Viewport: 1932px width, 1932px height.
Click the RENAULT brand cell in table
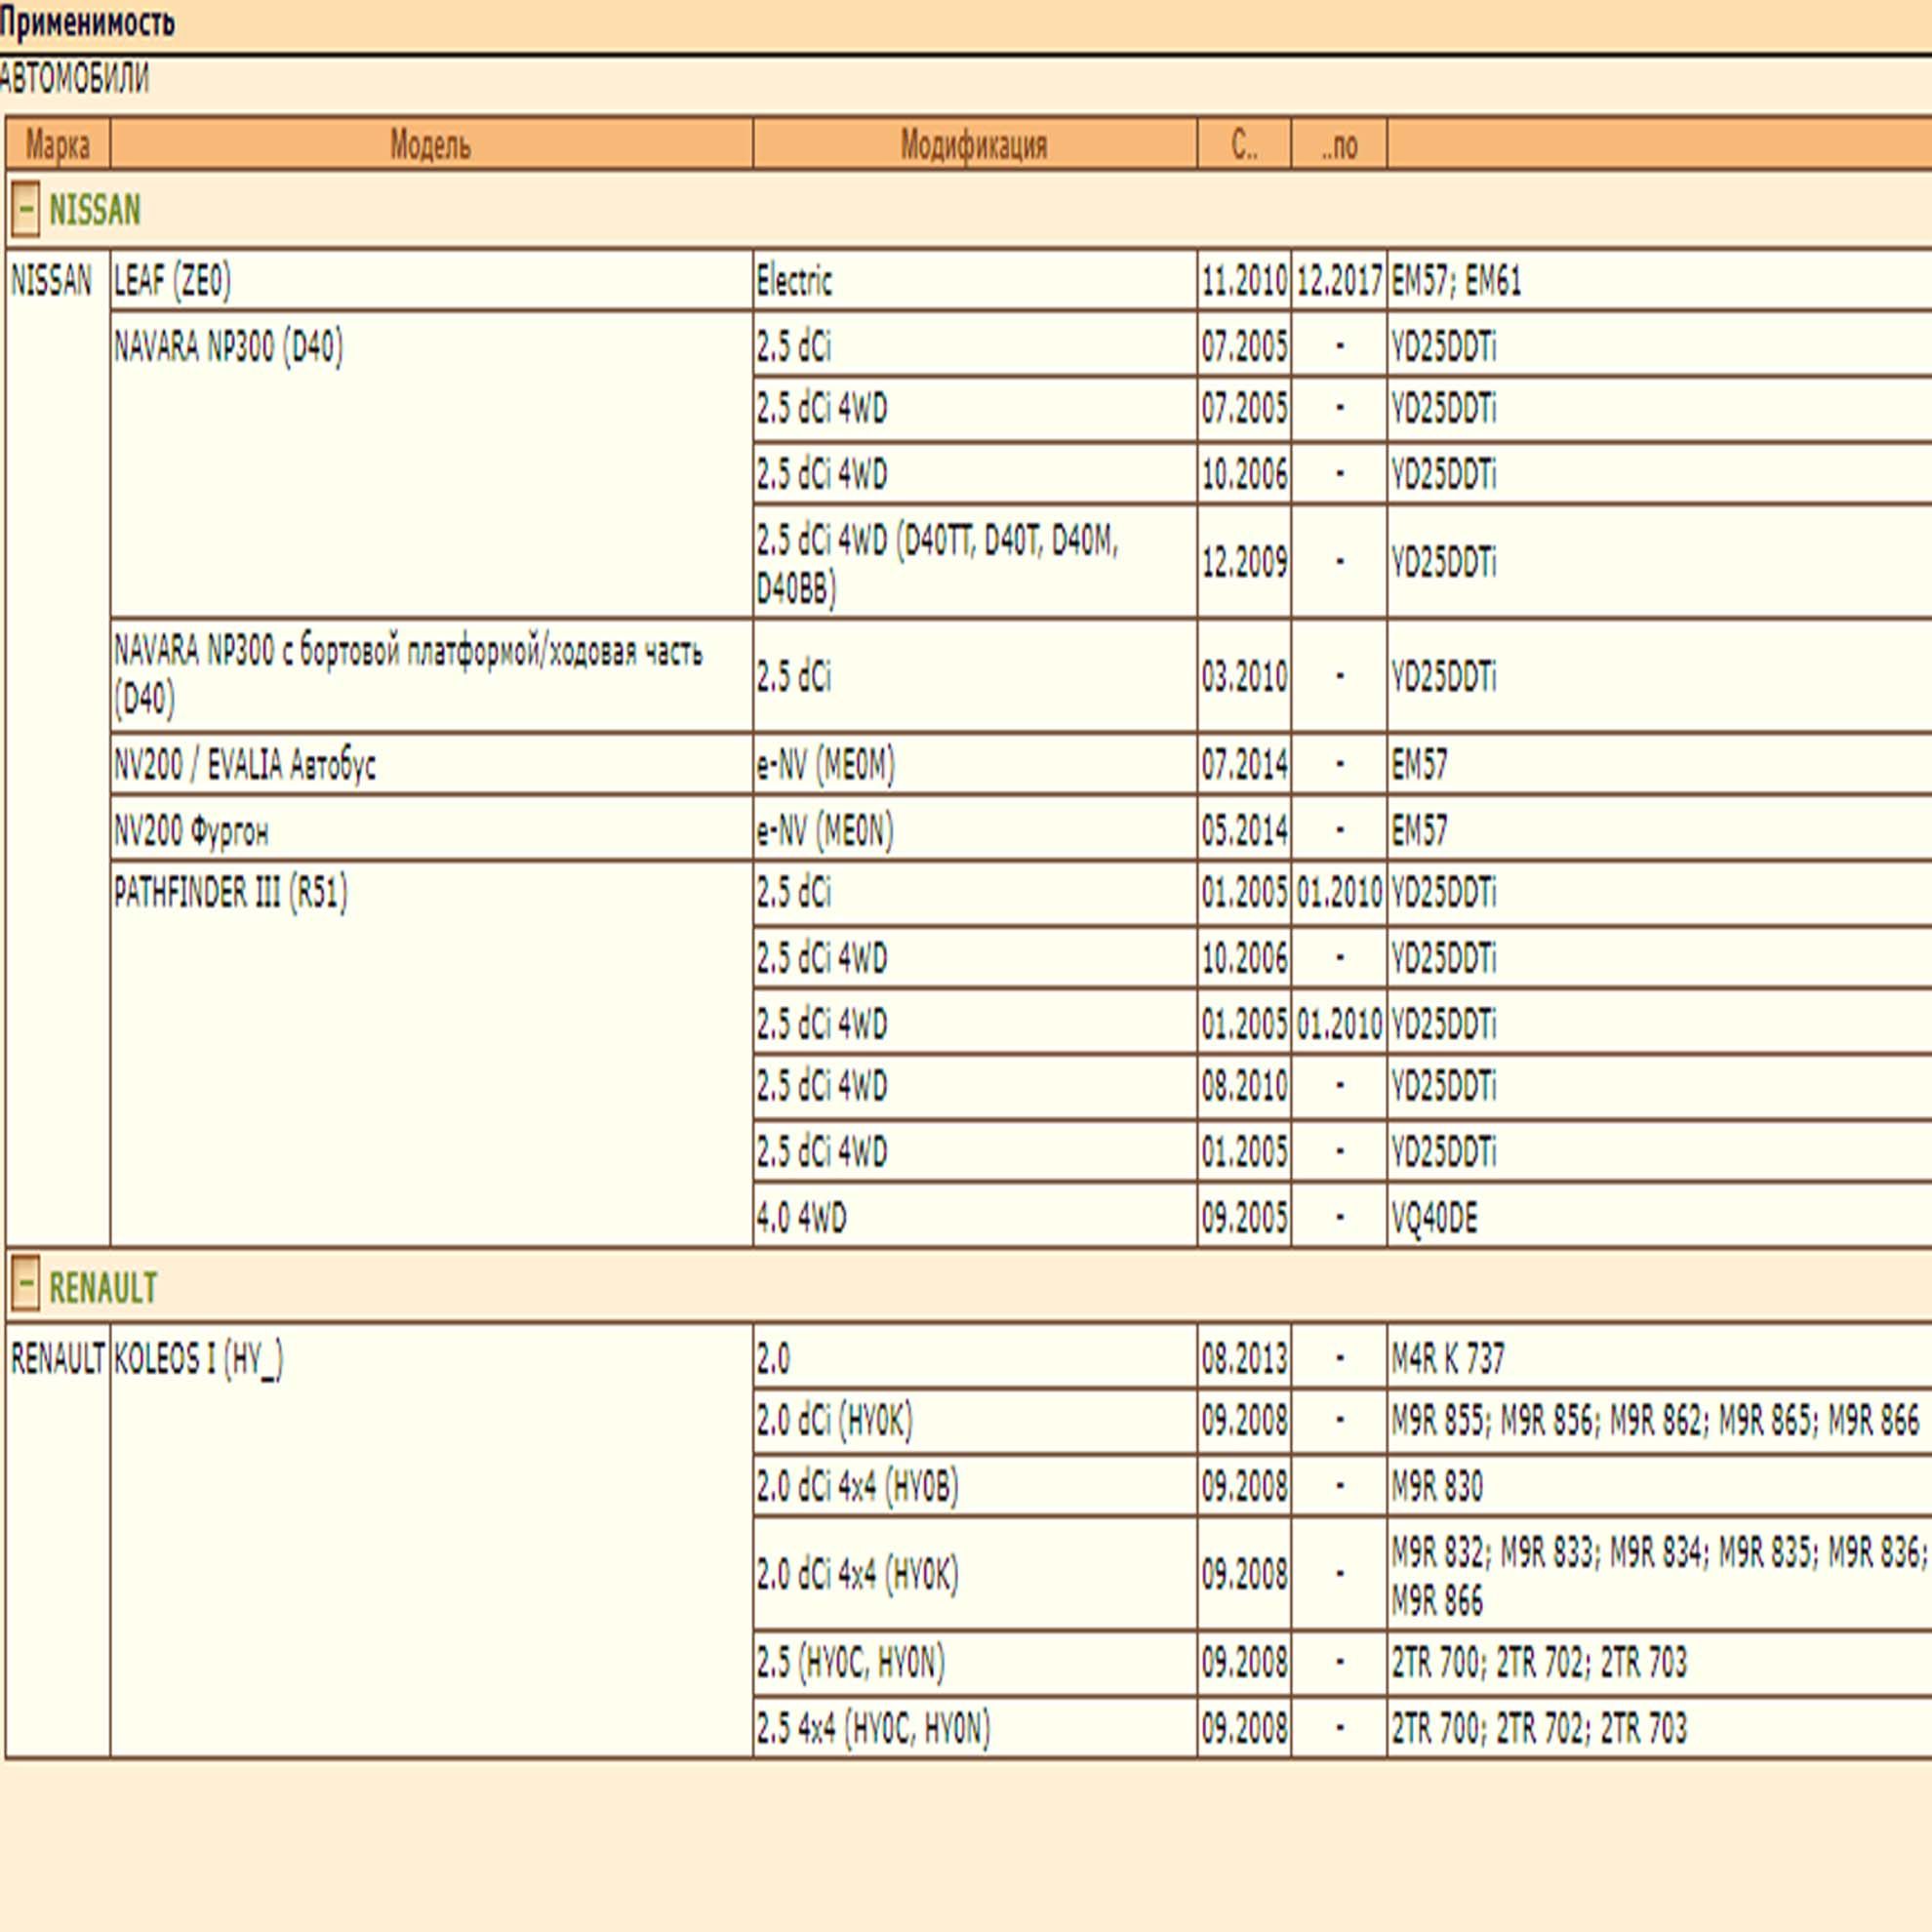[x=58, y=1541]
